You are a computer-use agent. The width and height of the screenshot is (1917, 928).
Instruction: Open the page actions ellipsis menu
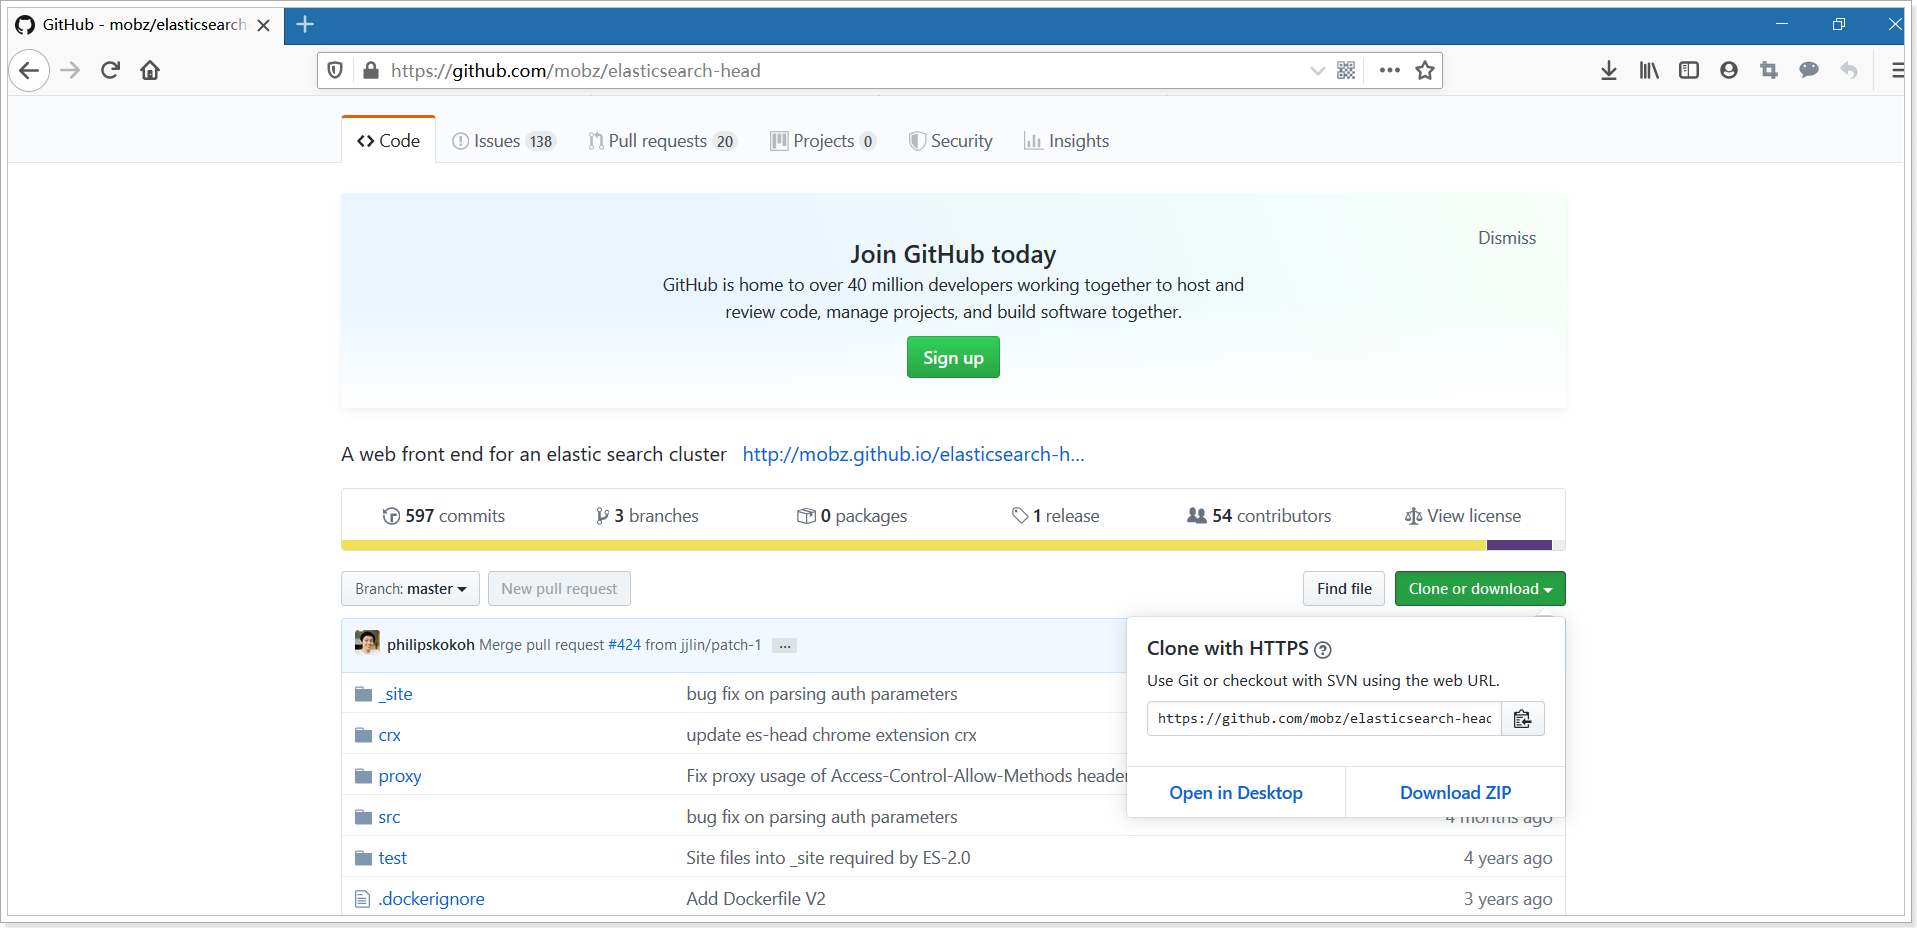1389,70
